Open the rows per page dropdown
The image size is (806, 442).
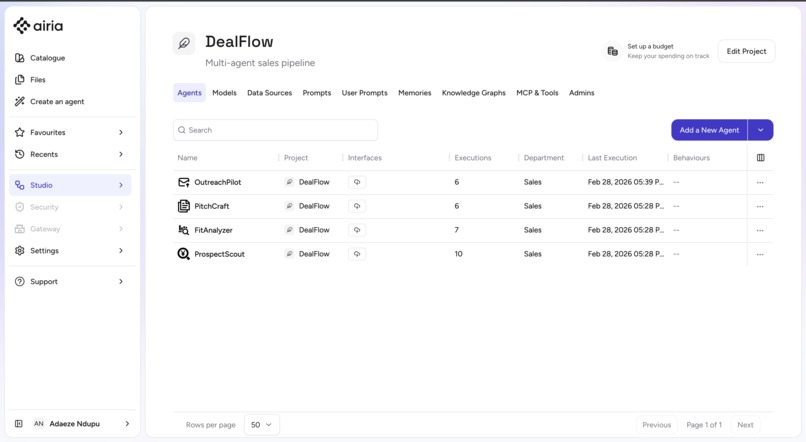click(262, 425)
